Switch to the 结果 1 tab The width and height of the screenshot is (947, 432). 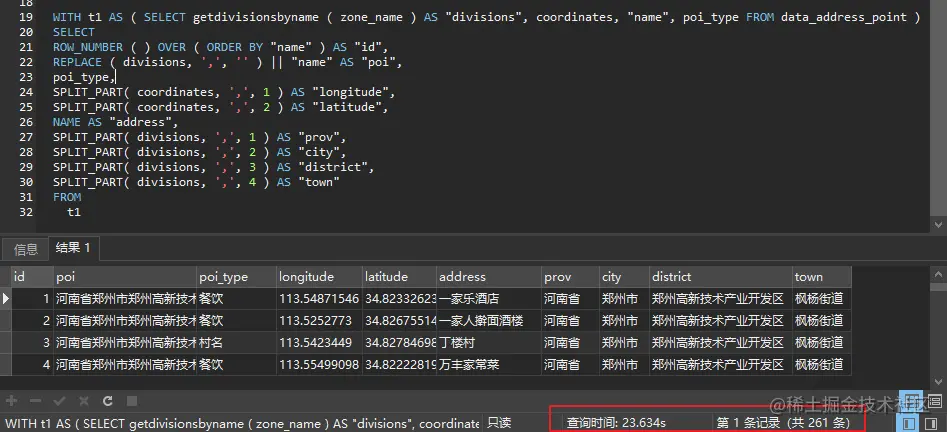click(73, 248)
